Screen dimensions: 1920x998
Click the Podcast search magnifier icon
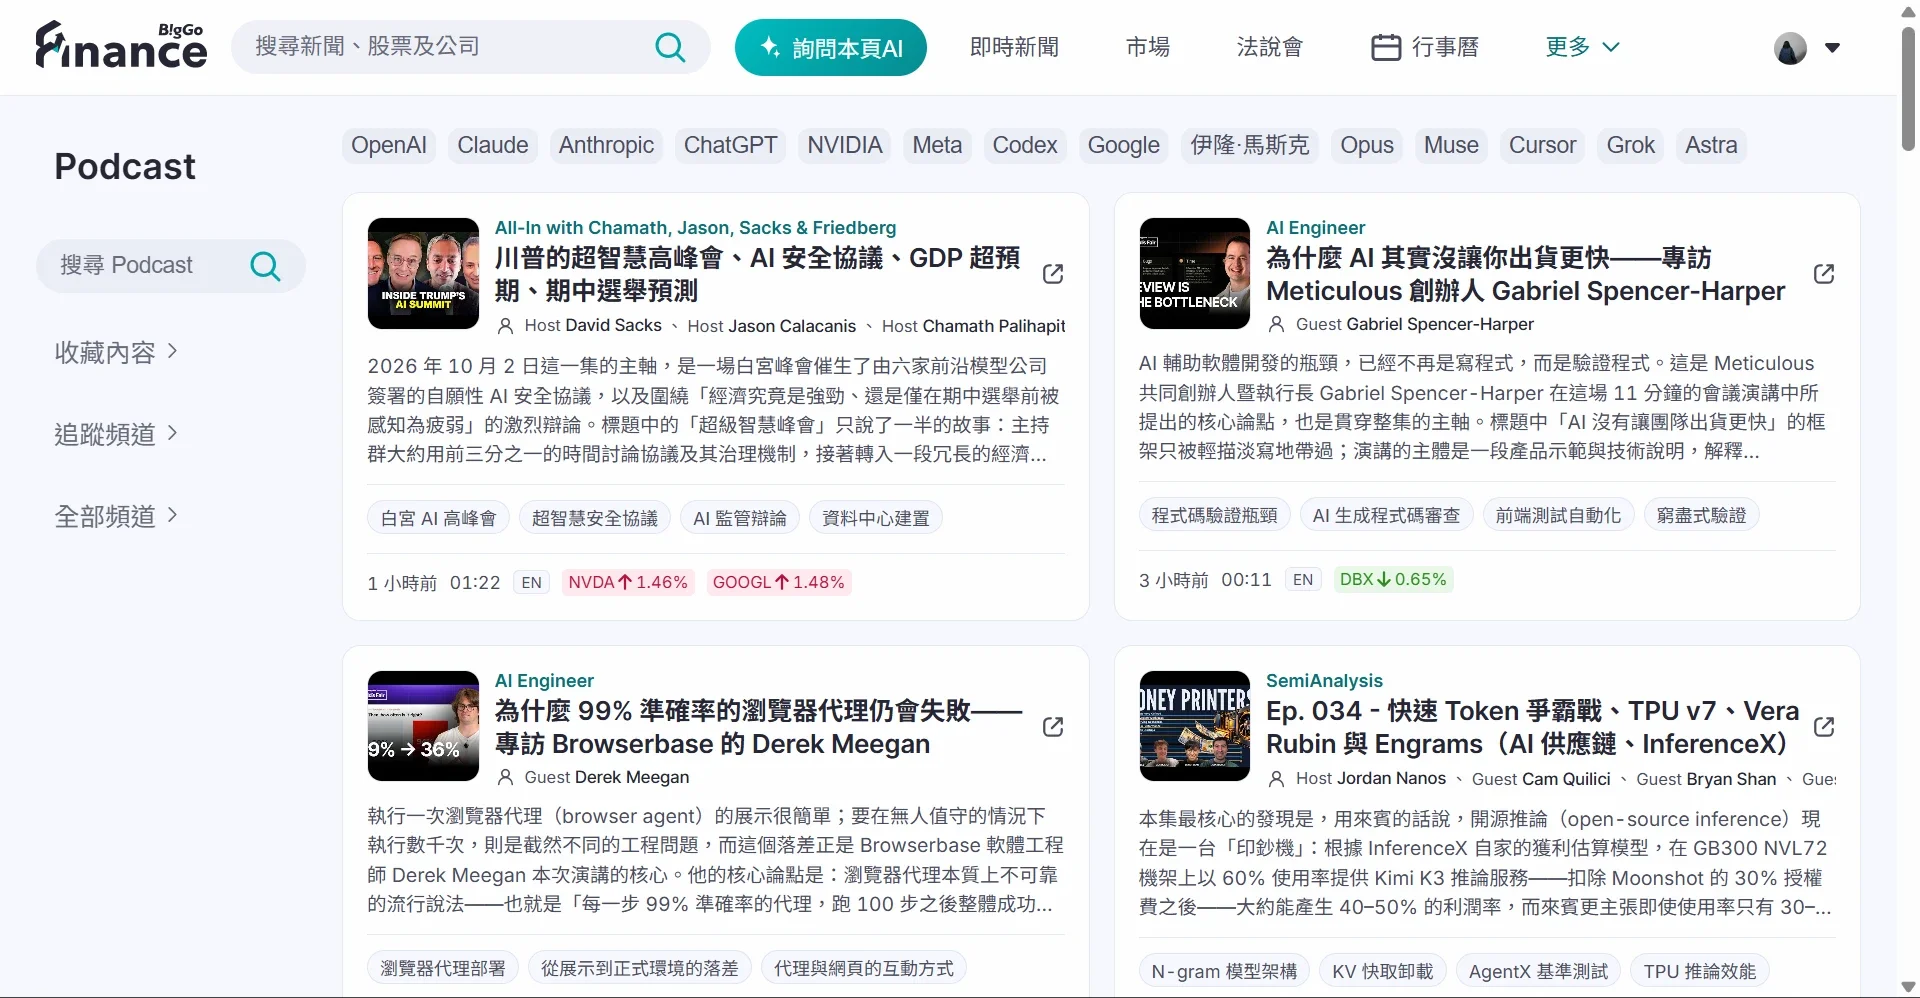pyautogui.click(x=265, y=266)
